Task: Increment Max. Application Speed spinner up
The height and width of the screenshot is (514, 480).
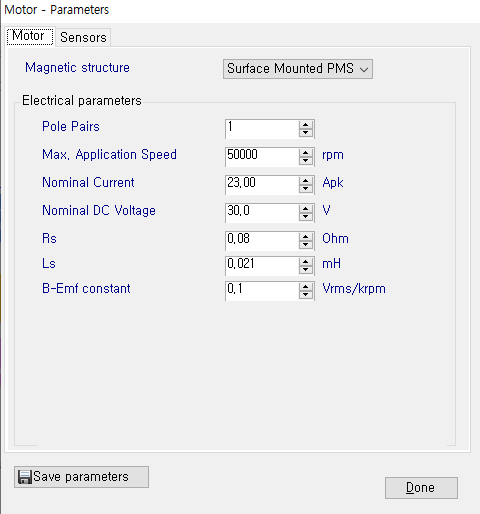Action: point(306,153)
